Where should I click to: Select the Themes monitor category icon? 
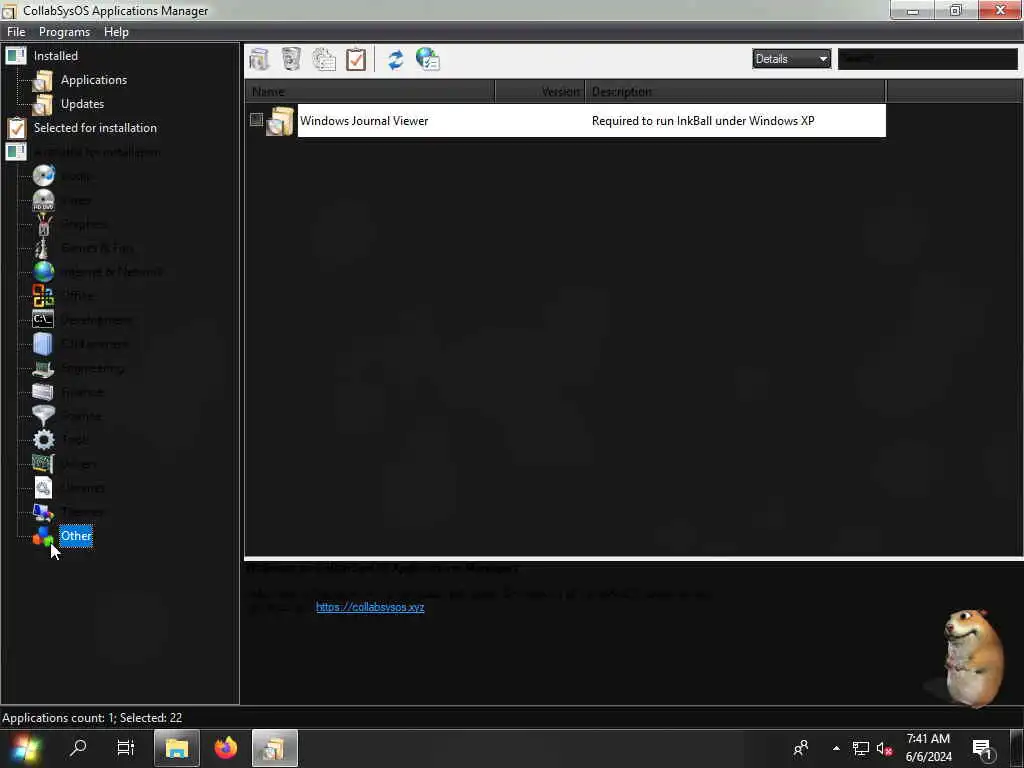tap(43, 512)
